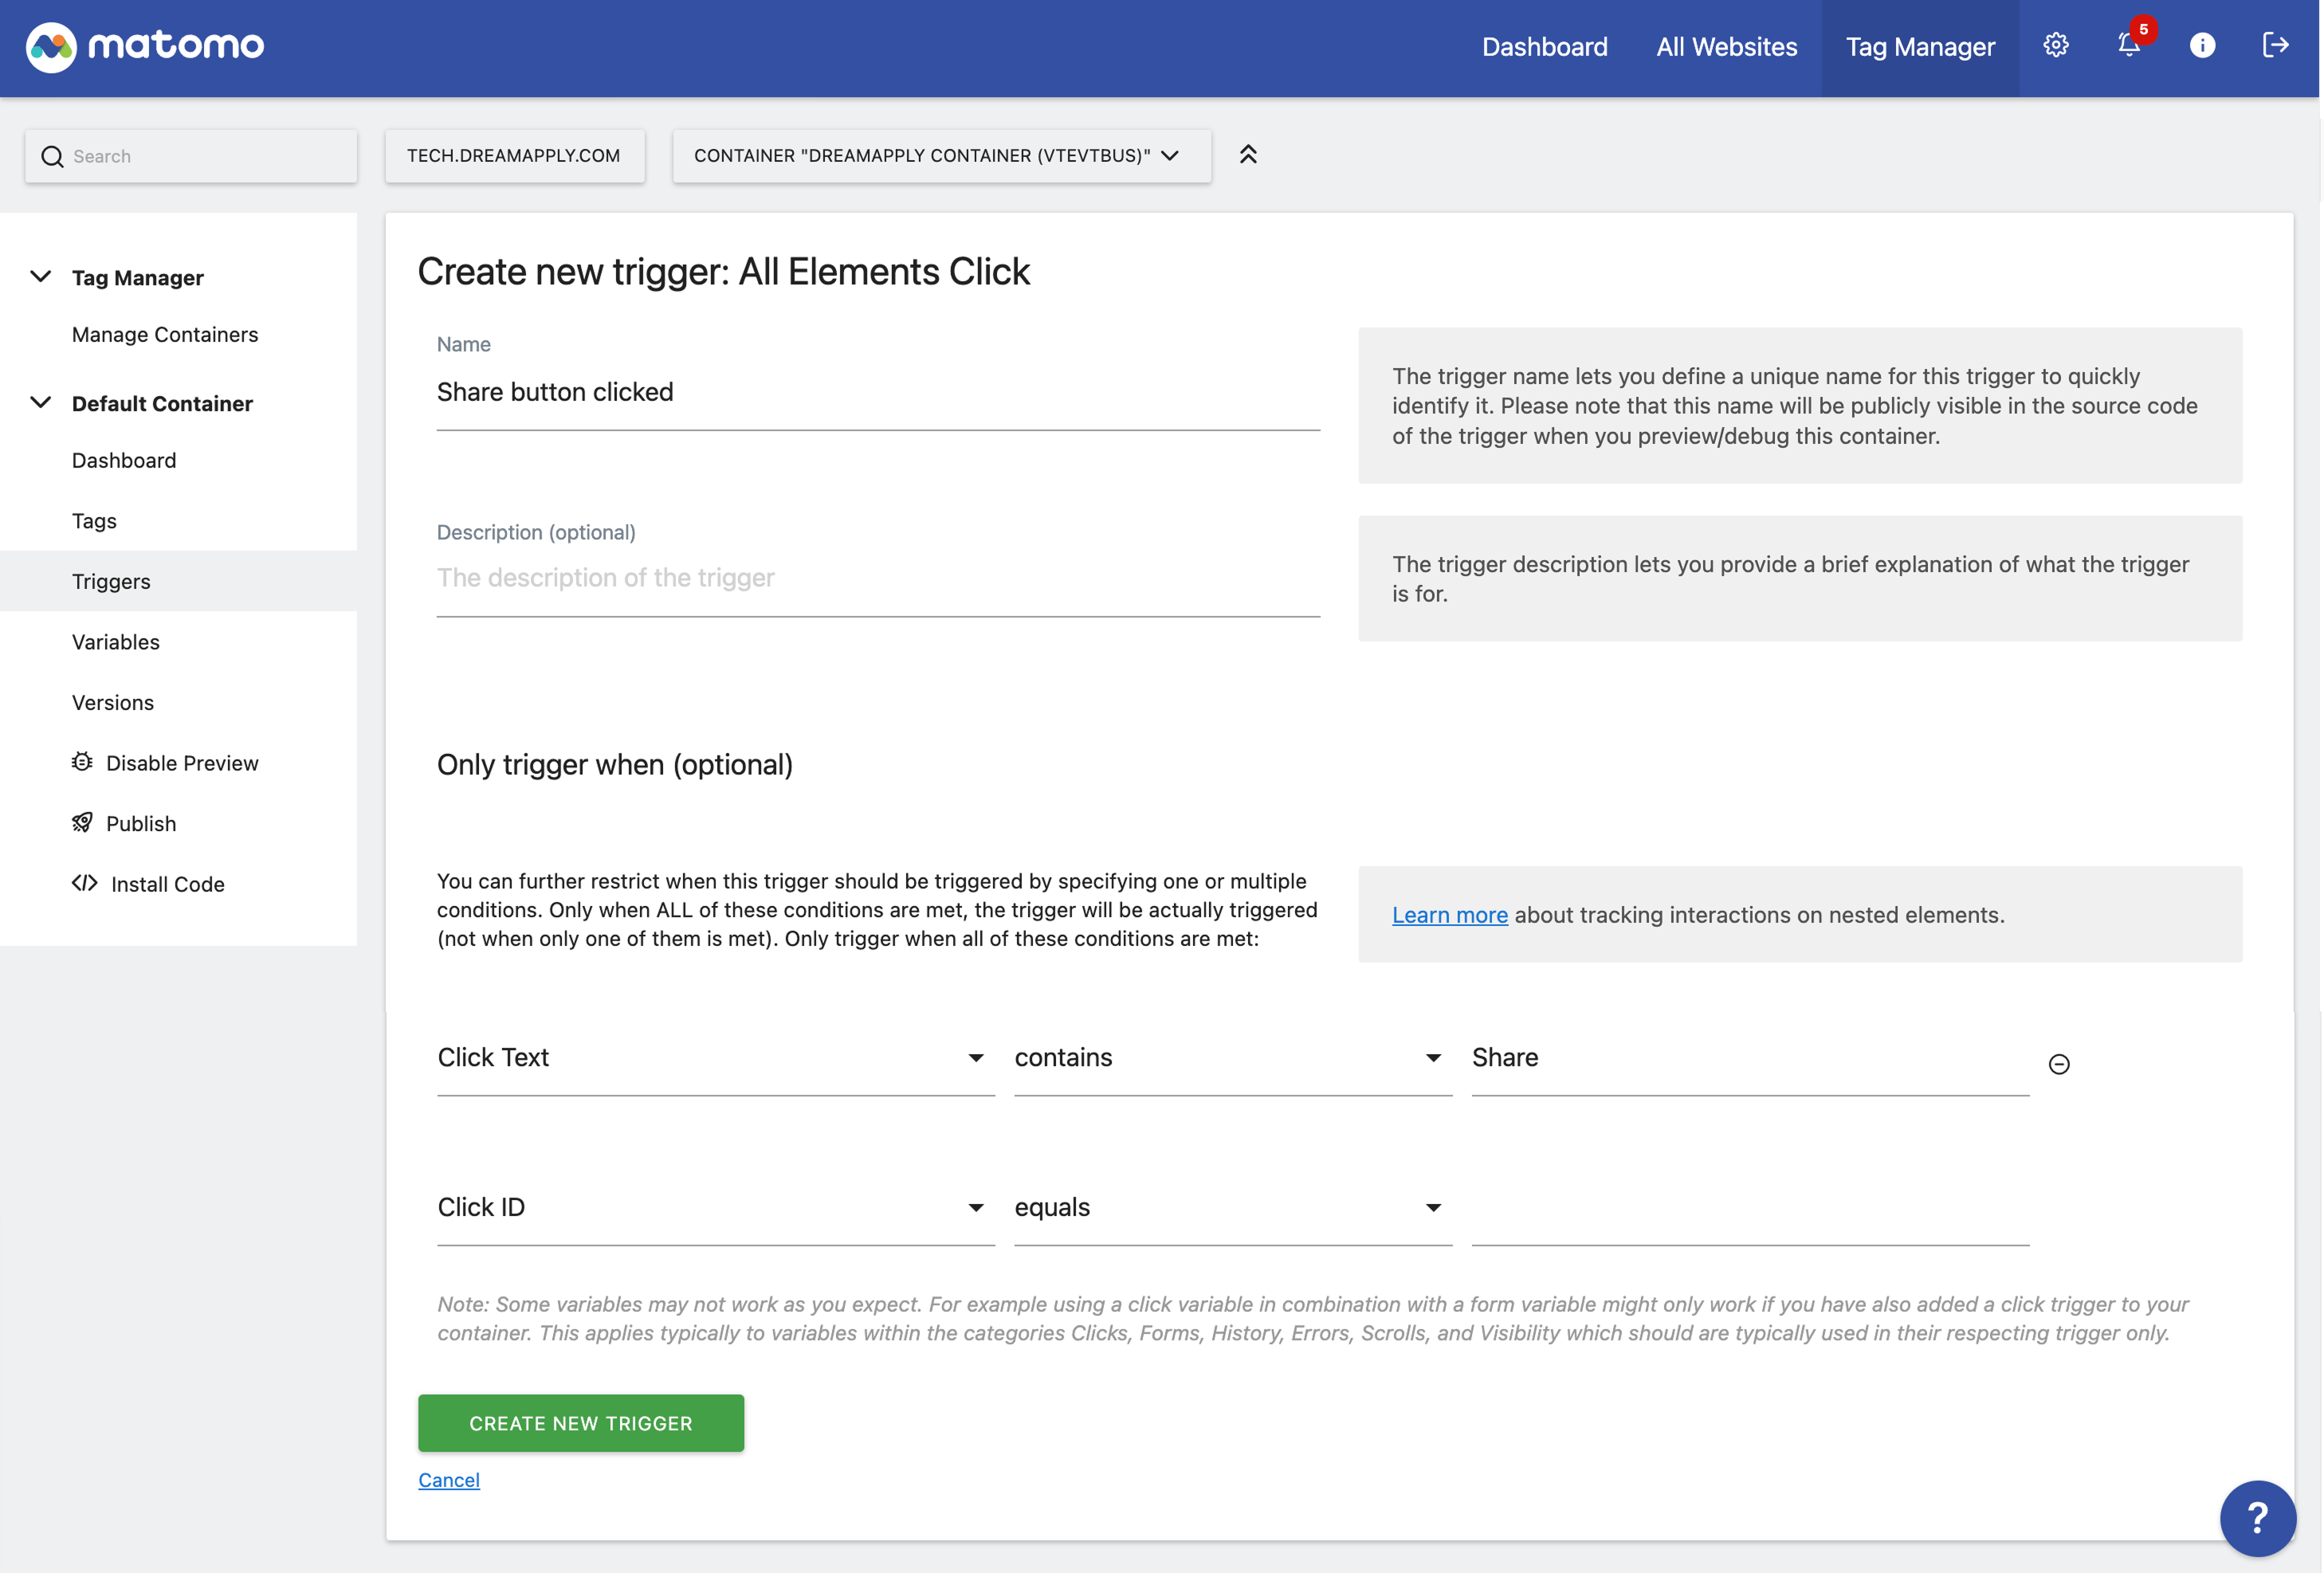Click the Publish label in the sidebar
The height and width of the screenshot is (1573, 2324).
click(x=141, y=823)
